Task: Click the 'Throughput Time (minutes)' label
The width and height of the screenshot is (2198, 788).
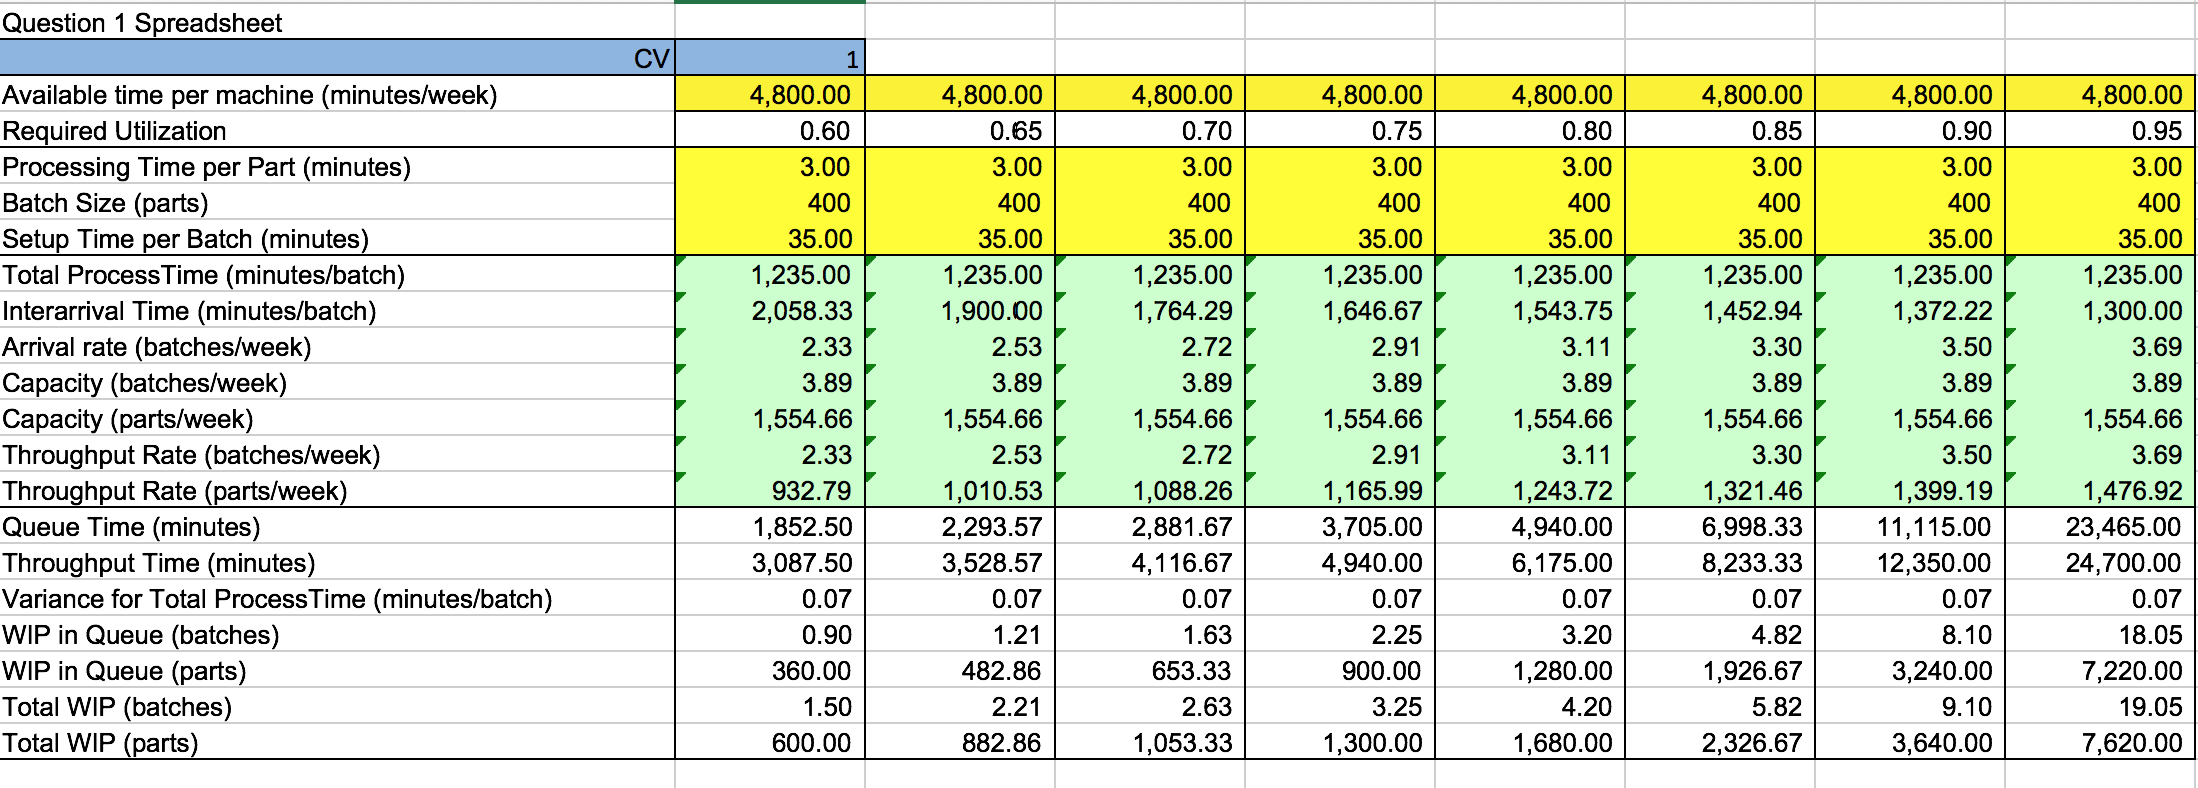Action: tap(158, 563)
